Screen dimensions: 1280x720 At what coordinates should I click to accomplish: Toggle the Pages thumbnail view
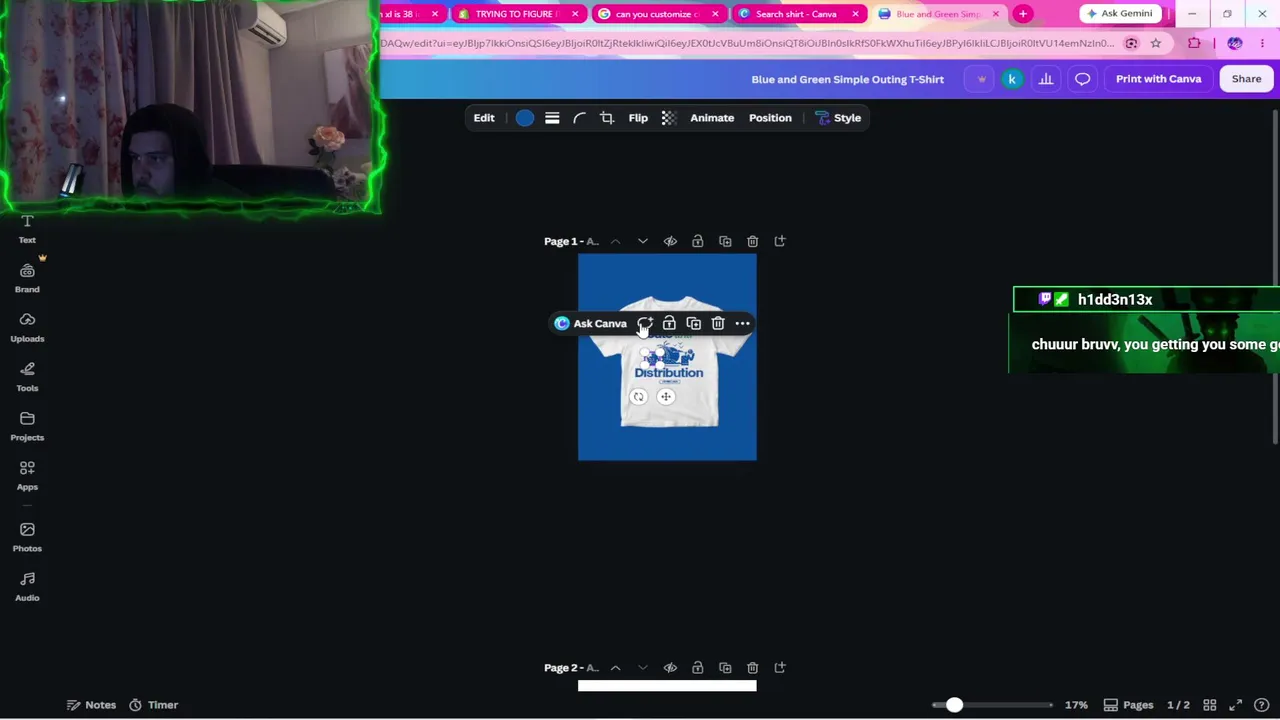(1128, 705)
